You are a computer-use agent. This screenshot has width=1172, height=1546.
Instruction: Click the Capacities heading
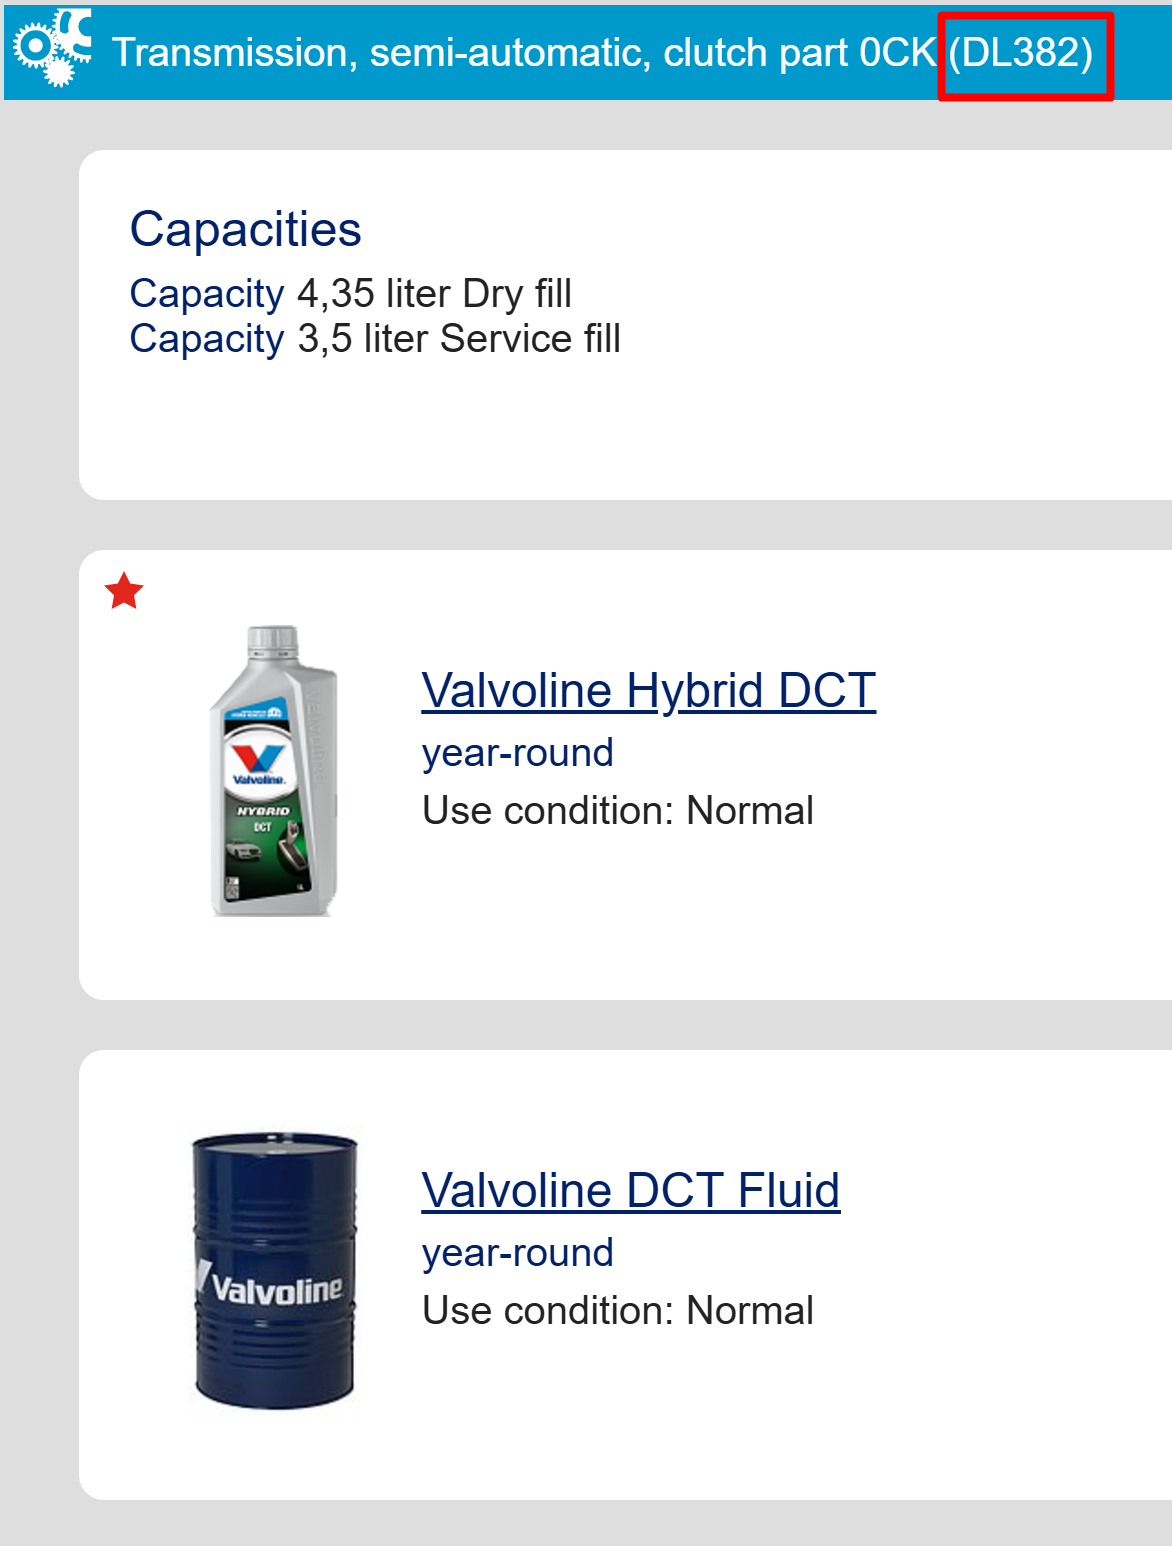click(x=246, y=229)
